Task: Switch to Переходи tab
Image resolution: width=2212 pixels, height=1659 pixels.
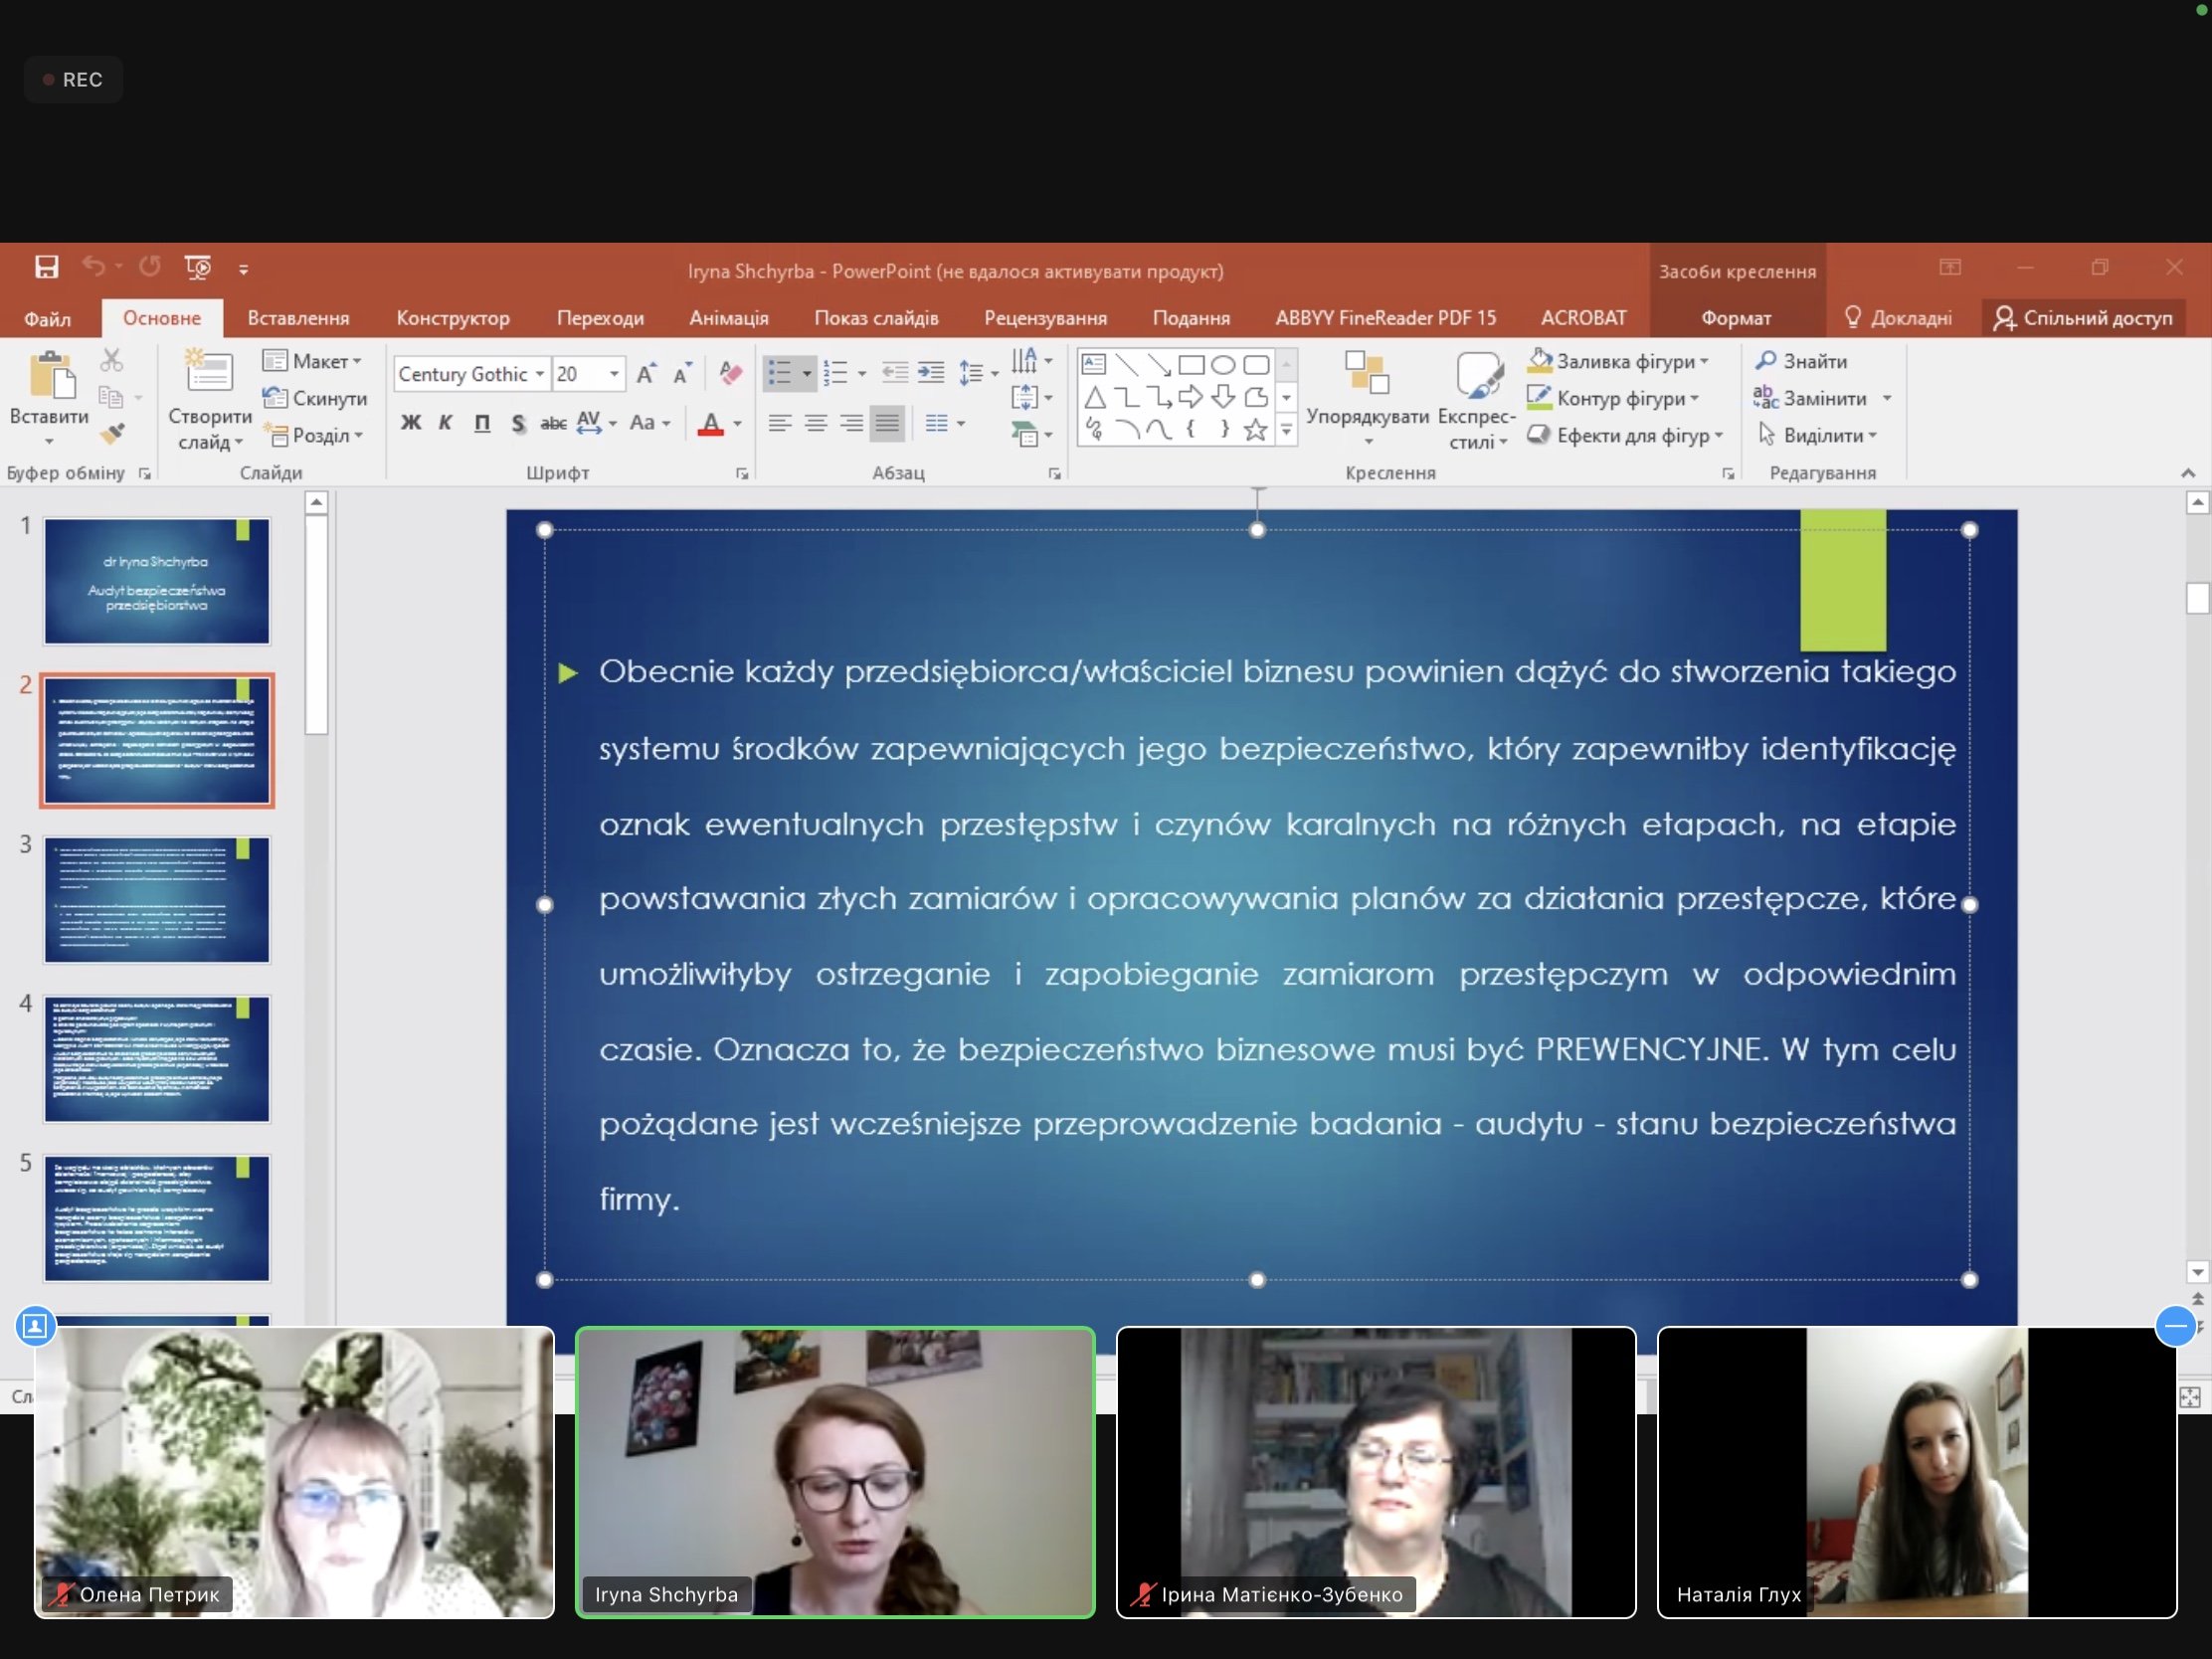Action: click(600, 318)
